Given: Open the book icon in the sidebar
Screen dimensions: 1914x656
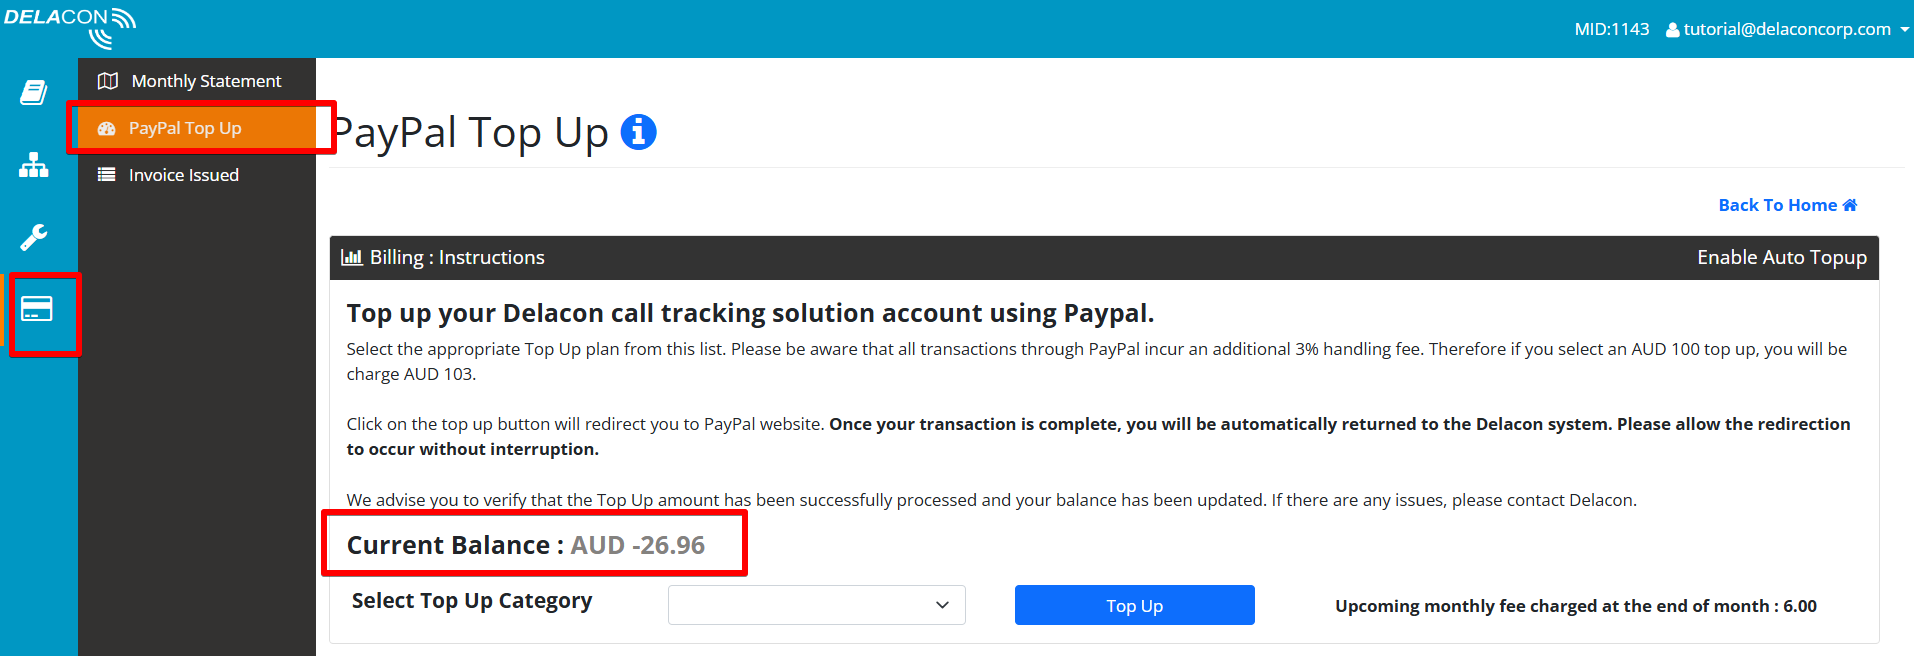Looking at the screenshot, I should pos(34,93).
